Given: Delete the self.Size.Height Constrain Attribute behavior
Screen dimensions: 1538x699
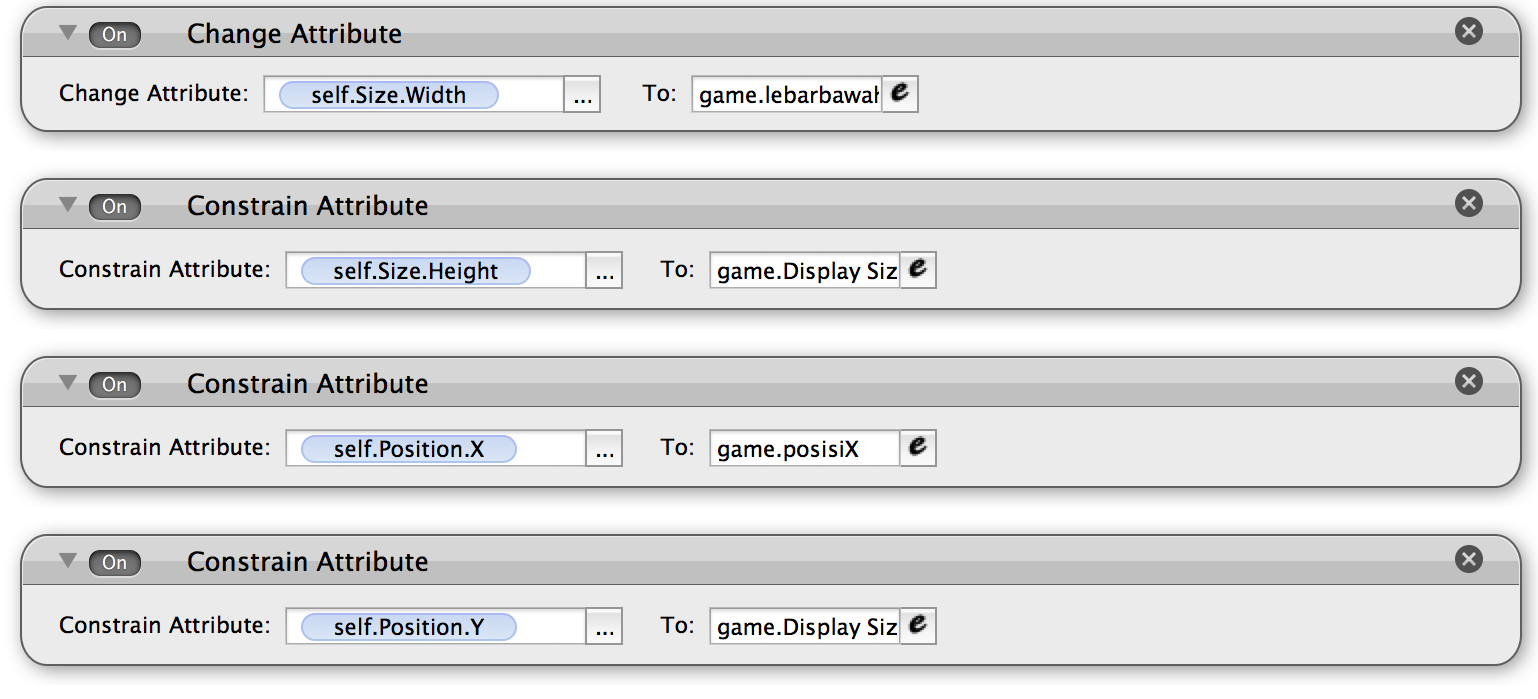Looking at the screenshot, I should (x=1468, y=204).
